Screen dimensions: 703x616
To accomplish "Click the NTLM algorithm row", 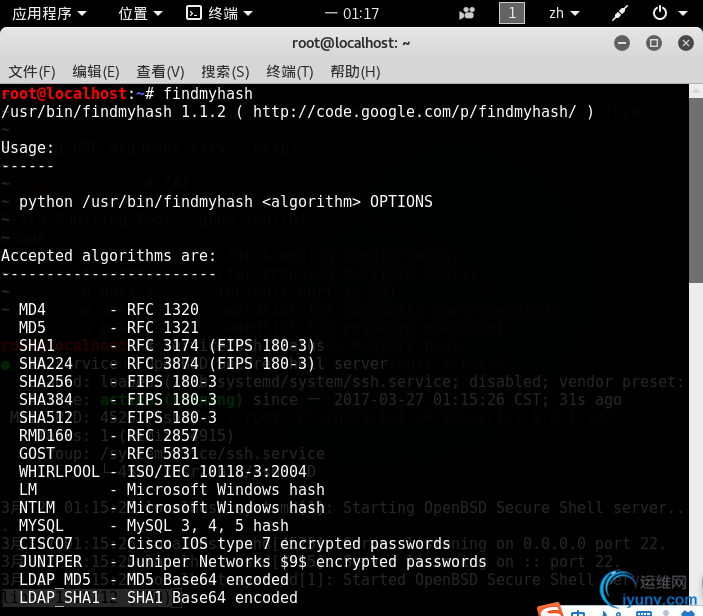I will 172,508.
